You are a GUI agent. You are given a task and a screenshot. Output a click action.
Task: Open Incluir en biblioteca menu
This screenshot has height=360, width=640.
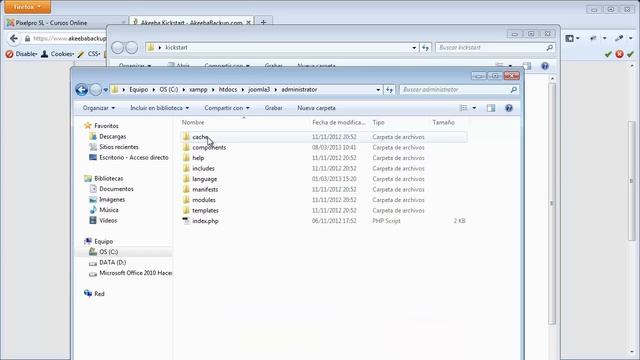click(x=160, y=108)
